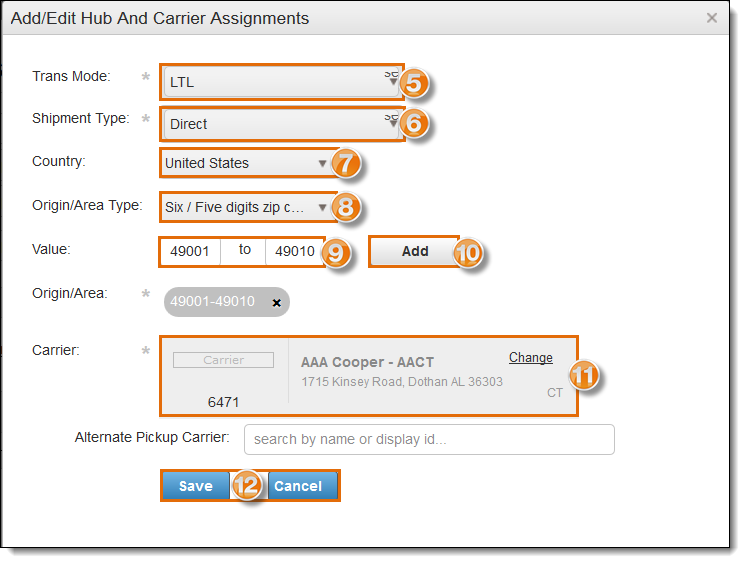Click the orange callout badge numbered 9
The image size is (745, 563).
tap(337, 253)
